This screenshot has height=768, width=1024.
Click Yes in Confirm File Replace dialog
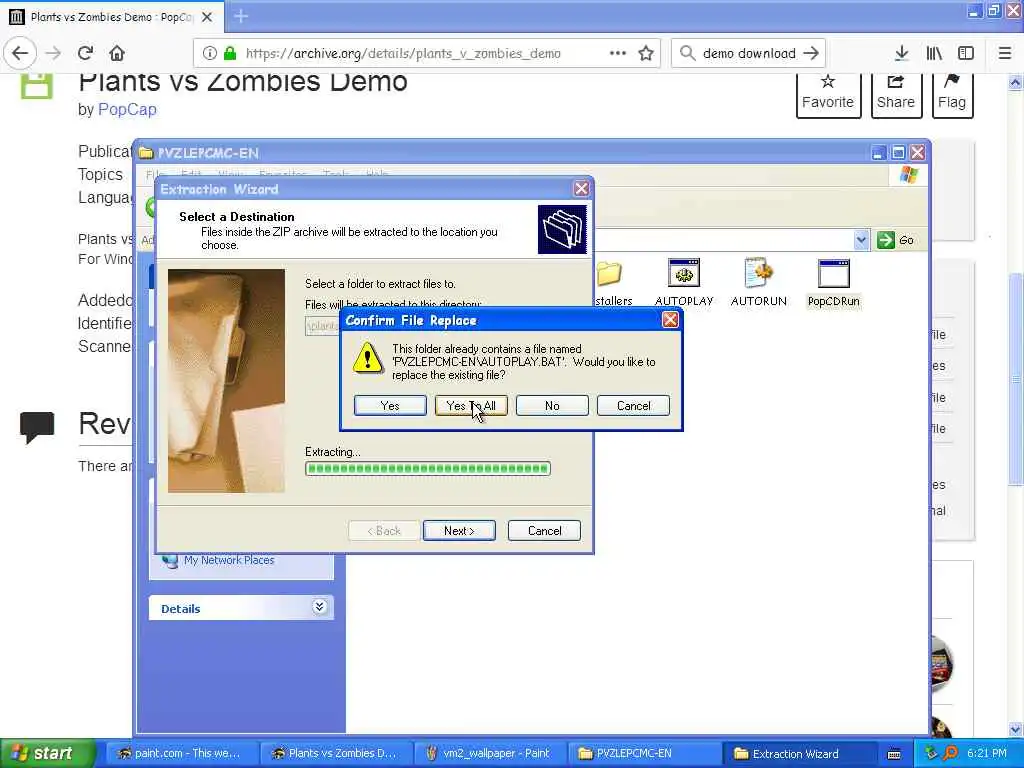point(390,406)
